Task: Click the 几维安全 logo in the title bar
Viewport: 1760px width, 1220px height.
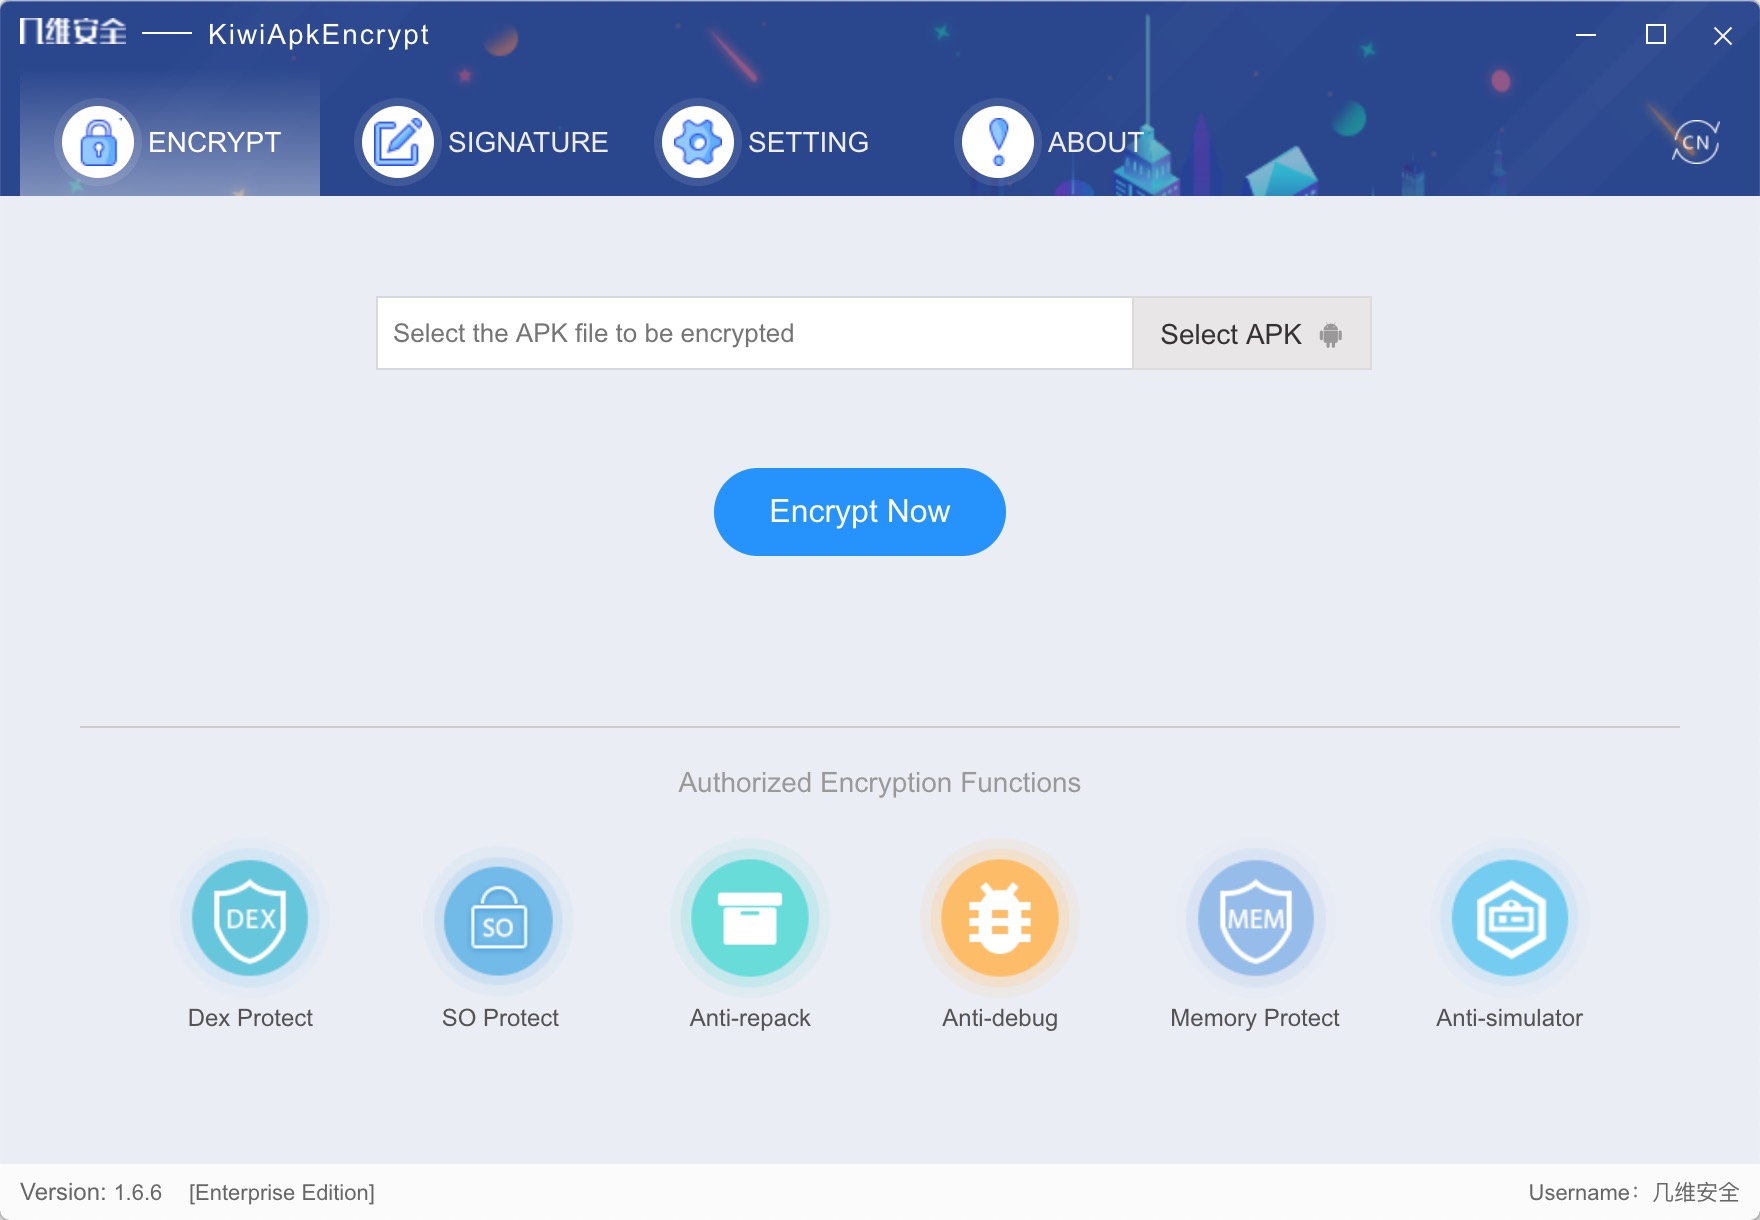Action: 73,32
